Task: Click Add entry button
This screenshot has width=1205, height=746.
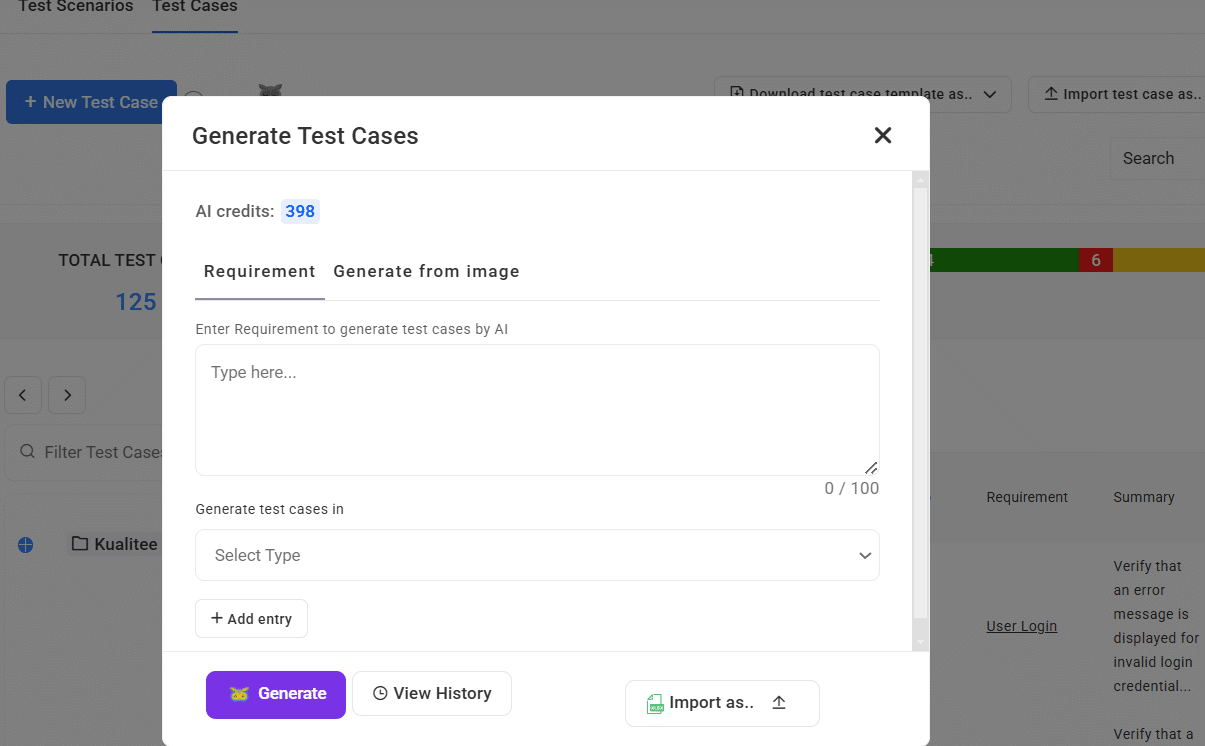Action: [x=251, y=619]
